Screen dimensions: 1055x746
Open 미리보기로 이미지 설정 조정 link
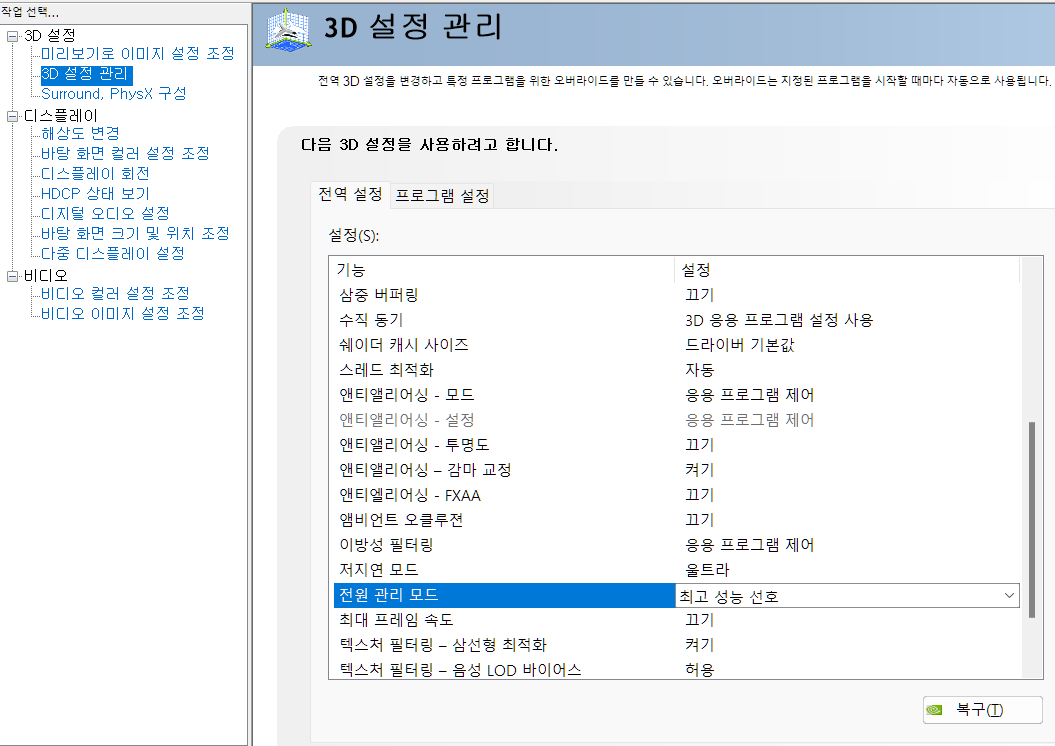(138, 54)
